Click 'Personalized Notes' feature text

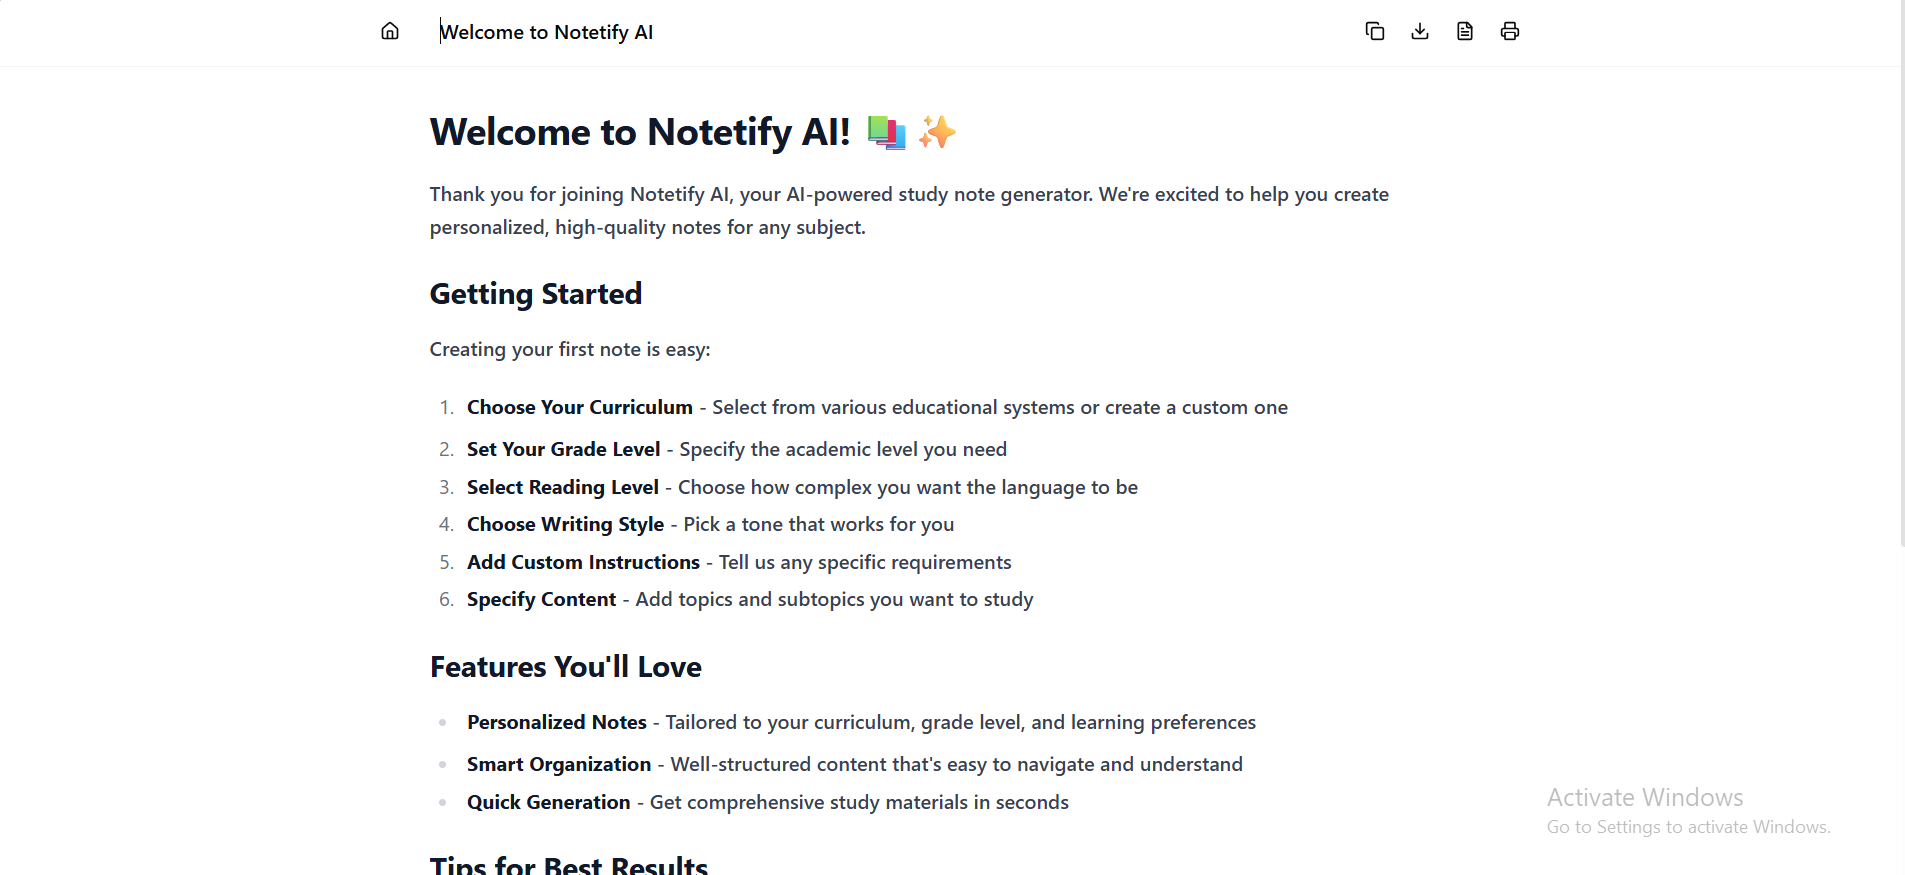point(556,721)
